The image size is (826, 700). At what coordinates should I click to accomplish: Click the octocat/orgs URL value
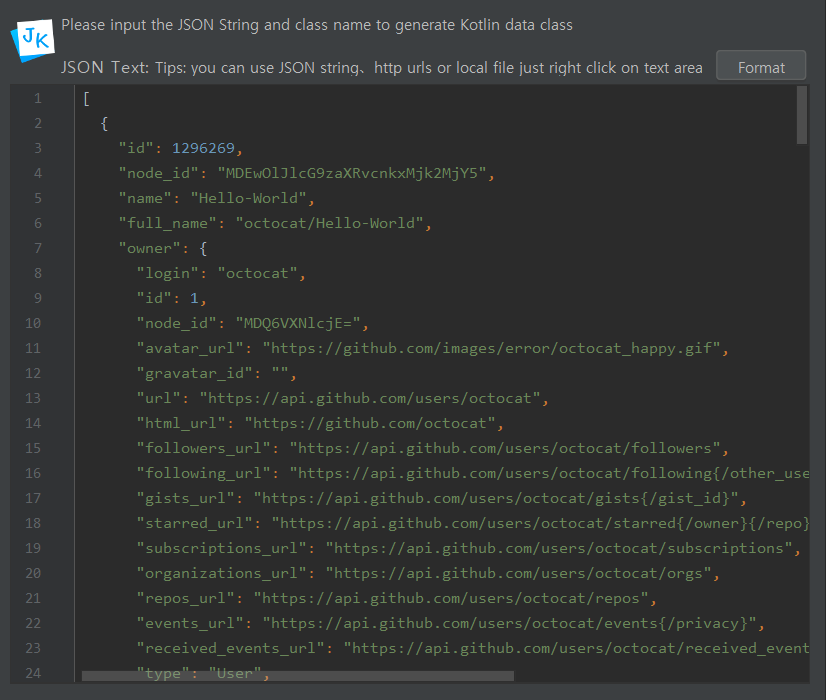click(518, 574)
